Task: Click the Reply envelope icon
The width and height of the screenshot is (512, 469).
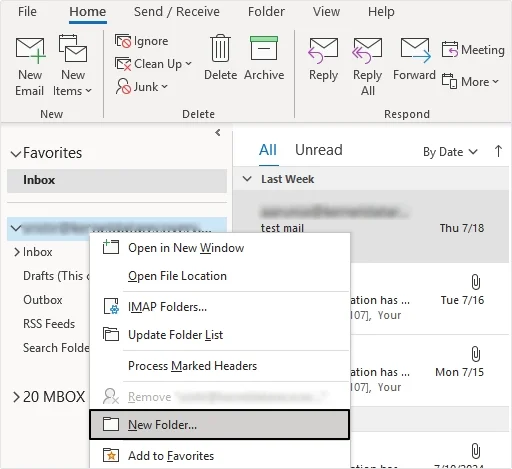Action: point(323,50)
